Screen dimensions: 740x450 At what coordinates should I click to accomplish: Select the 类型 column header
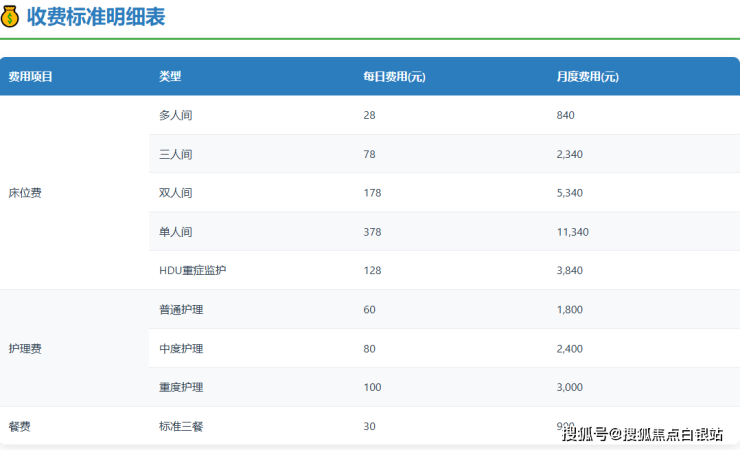(x=170, y=77)
